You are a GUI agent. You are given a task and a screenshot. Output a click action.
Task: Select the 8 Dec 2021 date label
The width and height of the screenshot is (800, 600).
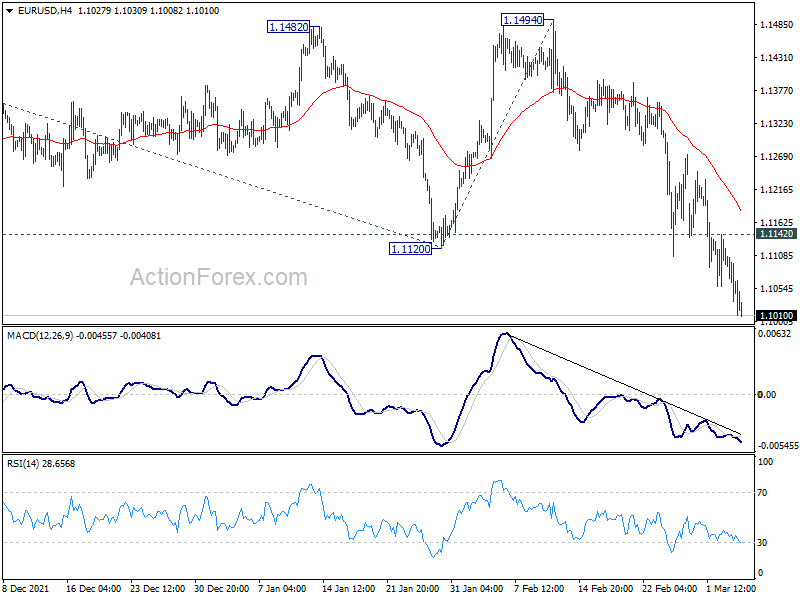tap(26, 588)
